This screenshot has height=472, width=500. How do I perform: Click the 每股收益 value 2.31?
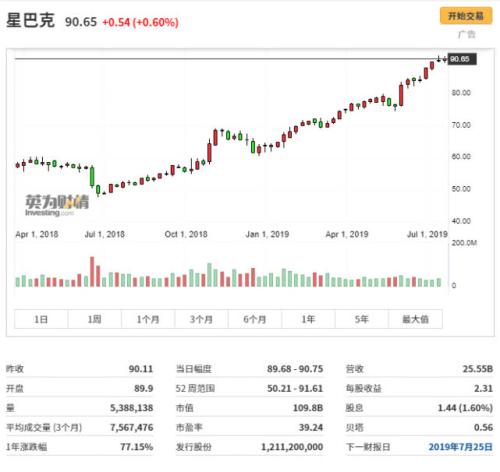tap(483, 388)
